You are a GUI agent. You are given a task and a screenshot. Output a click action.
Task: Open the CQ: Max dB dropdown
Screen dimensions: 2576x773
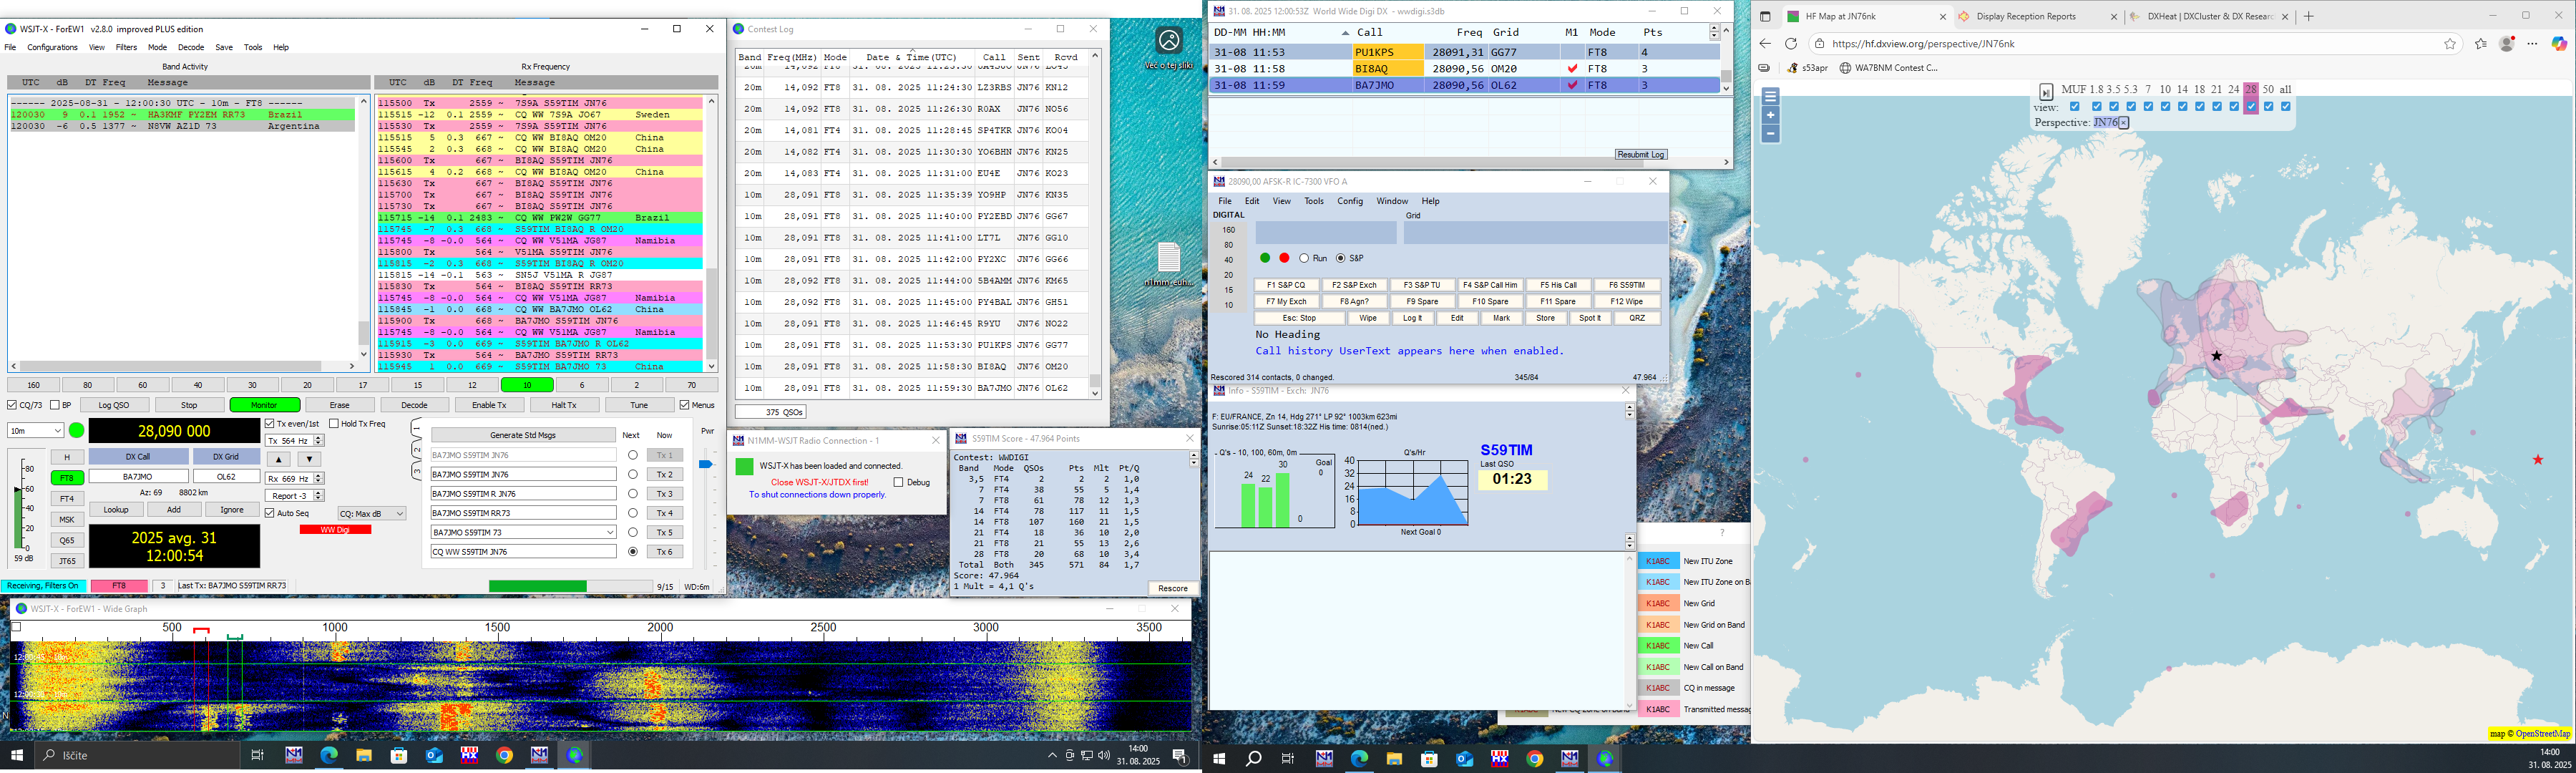(372, 514)
